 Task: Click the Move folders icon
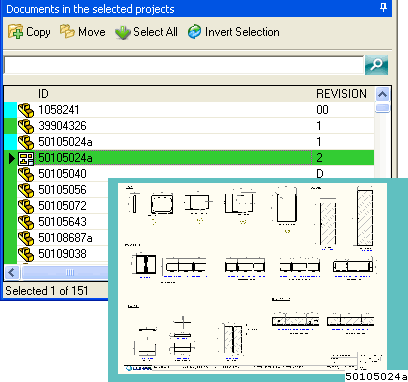(x=67, y=31)
